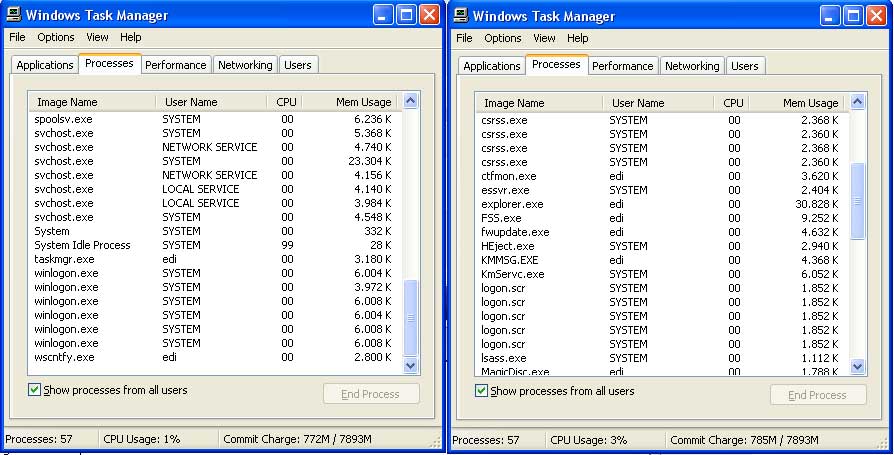The image size is (894, 455).
Task: Select KMMSG.EXE process row
Action: point(663,260)
